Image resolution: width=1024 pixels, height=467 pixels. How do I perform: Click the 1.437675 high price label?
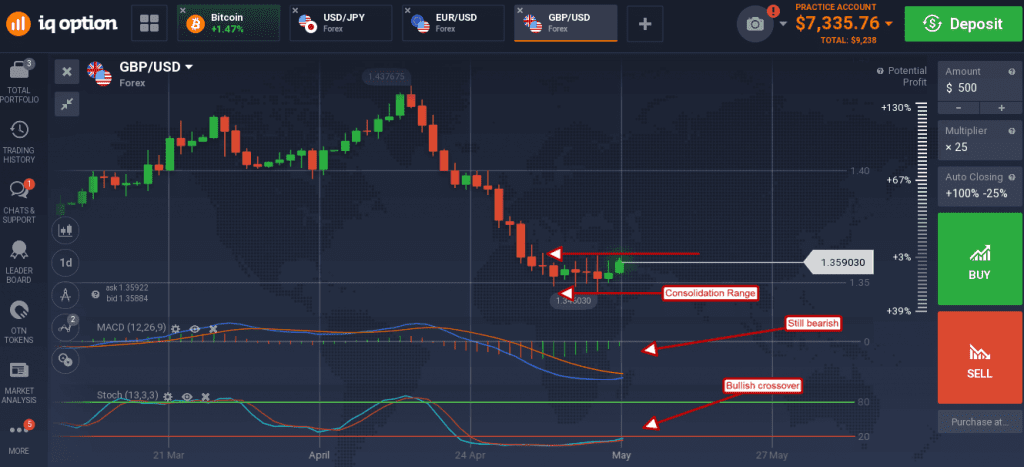pos(387,76)
